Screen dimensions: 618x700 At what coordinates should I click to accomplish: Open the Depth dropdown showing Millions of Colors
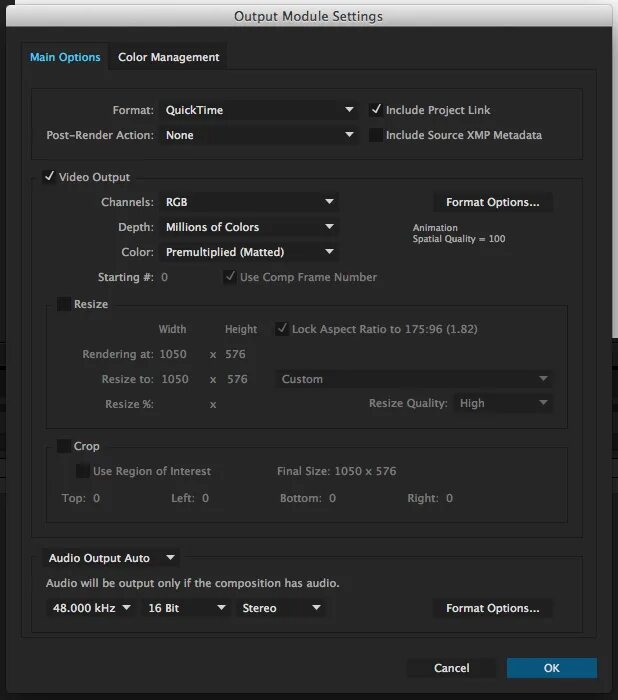[249, 227]
